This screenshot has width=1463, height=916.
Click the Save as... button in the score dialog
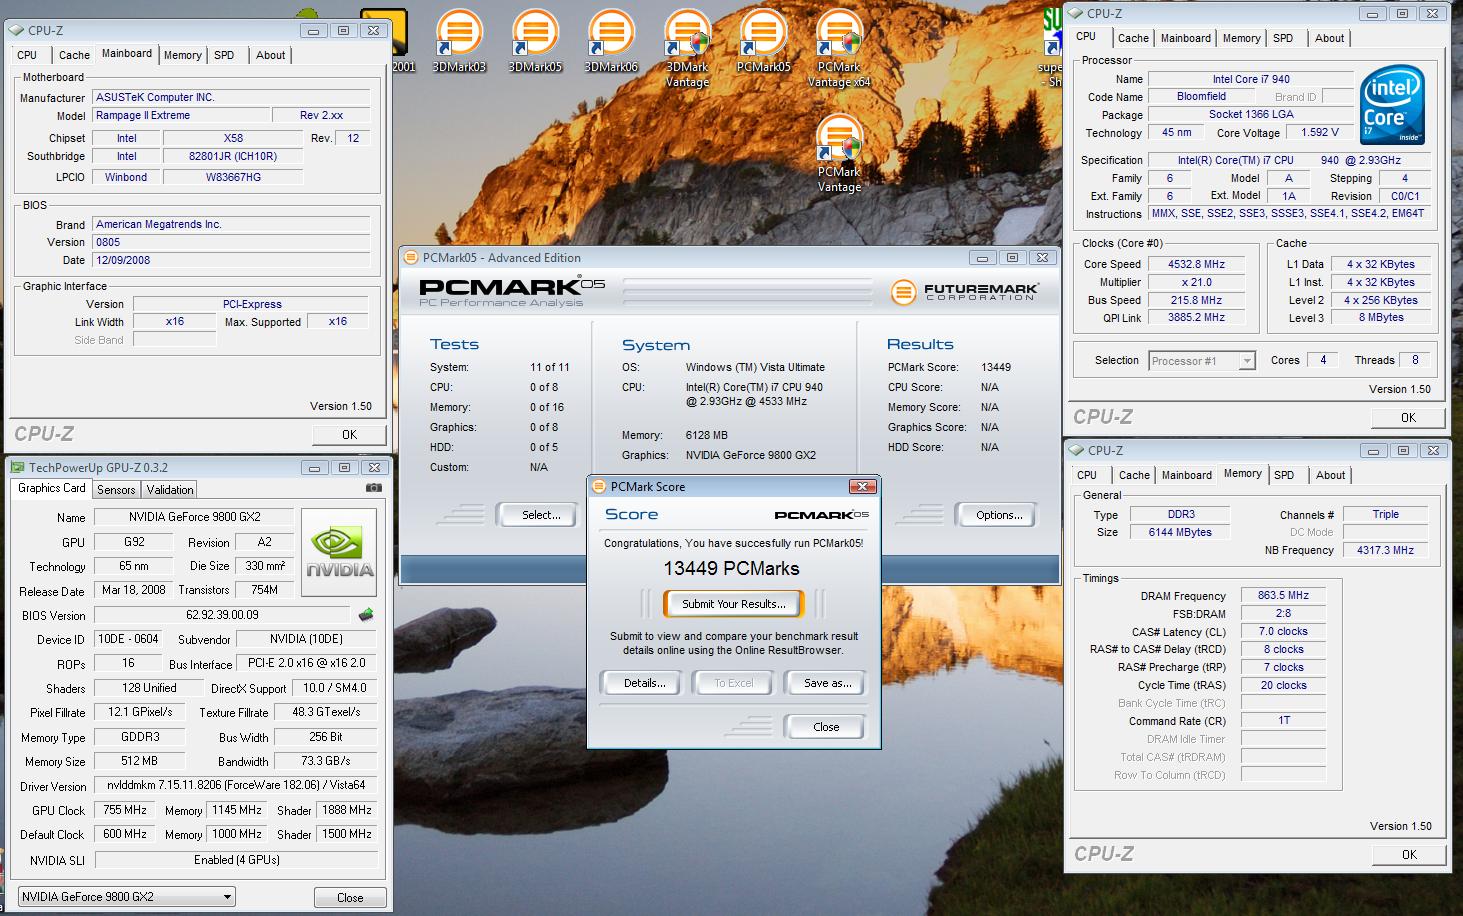[827, 683]
